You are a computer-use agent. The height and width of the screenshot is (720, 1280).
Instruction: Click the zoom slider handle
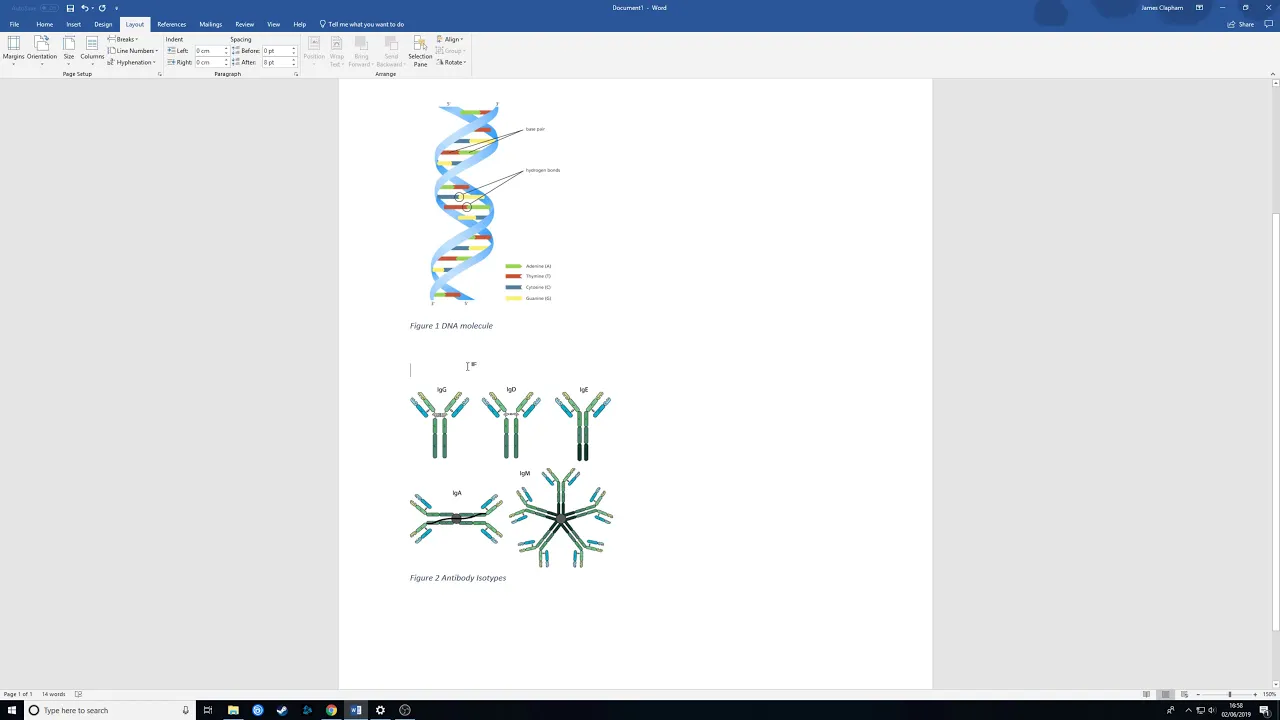(1230, 694)
